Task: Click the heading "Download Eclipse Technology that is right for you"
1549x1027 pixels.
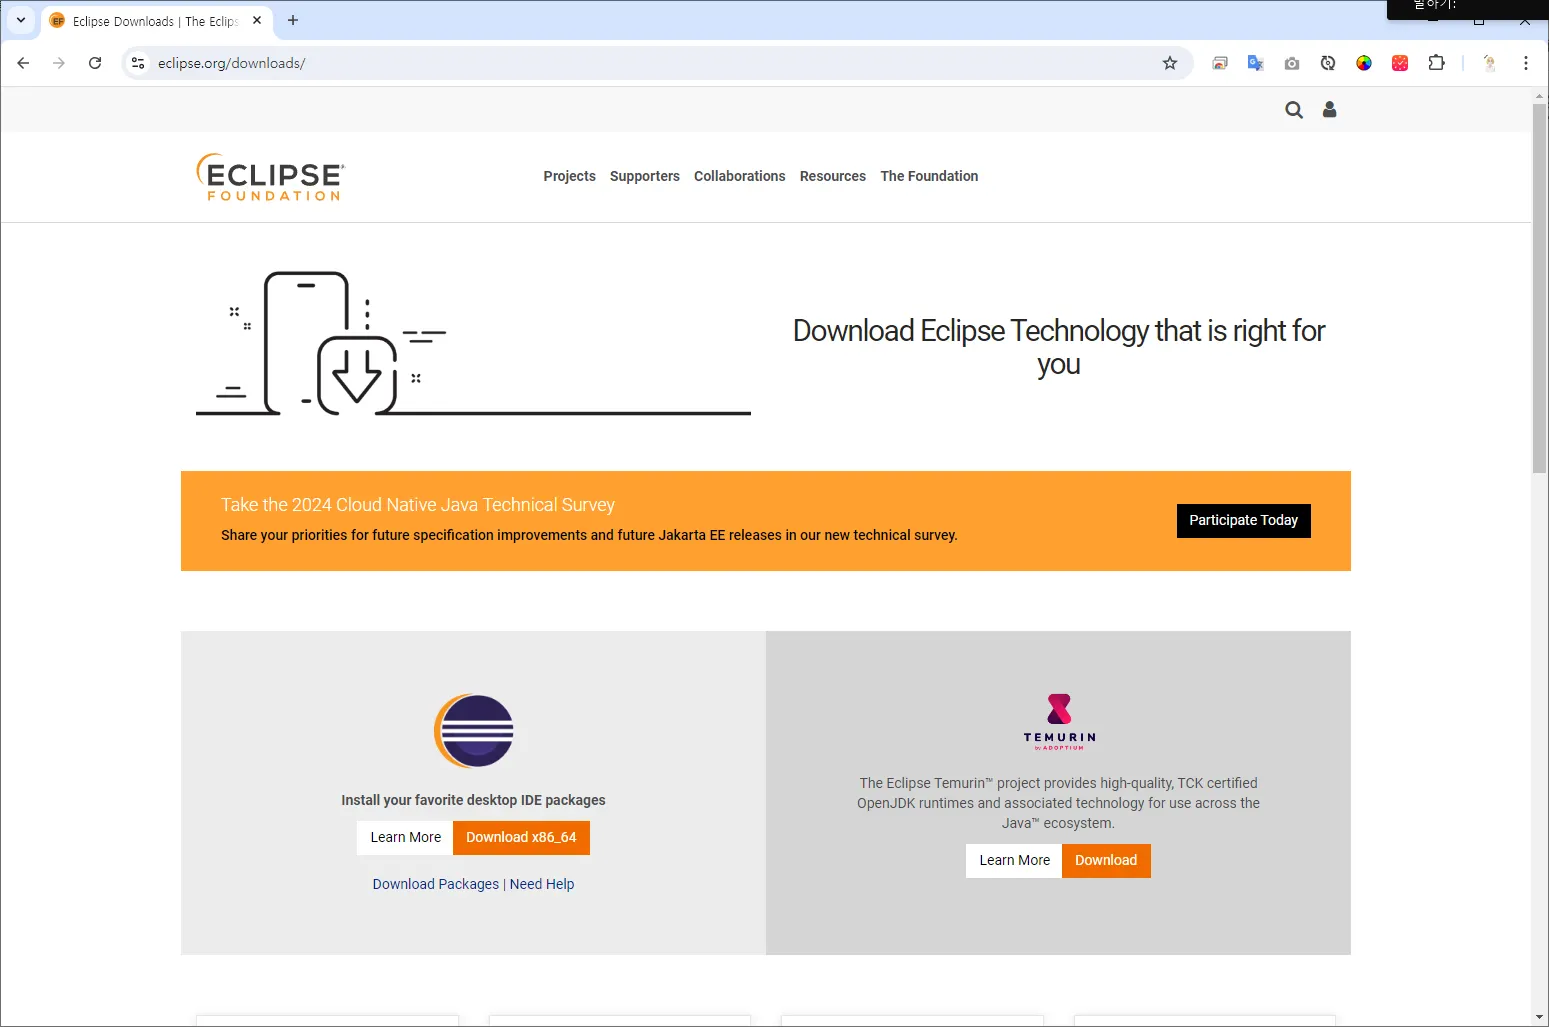Action: pos(1058,347)
